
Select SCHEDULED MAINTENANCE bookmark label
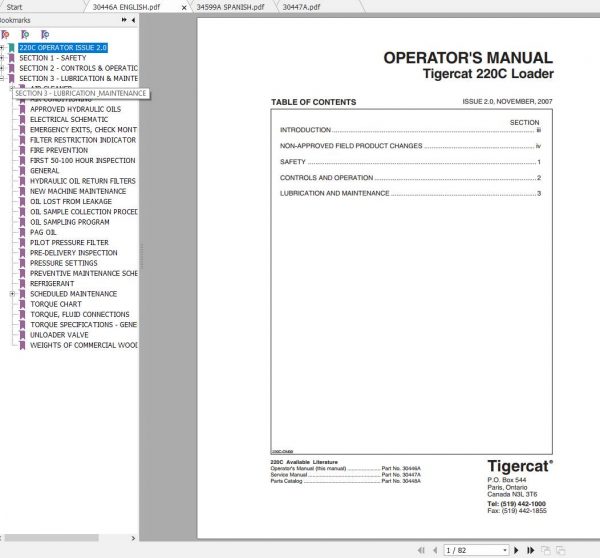click(73, 294)
